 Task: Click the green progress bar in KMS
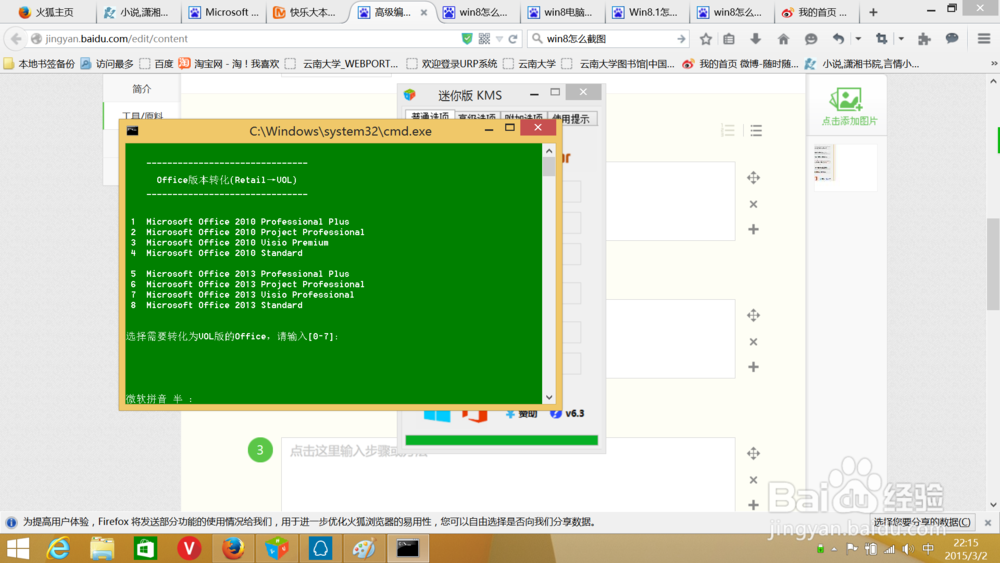[501, 440]
